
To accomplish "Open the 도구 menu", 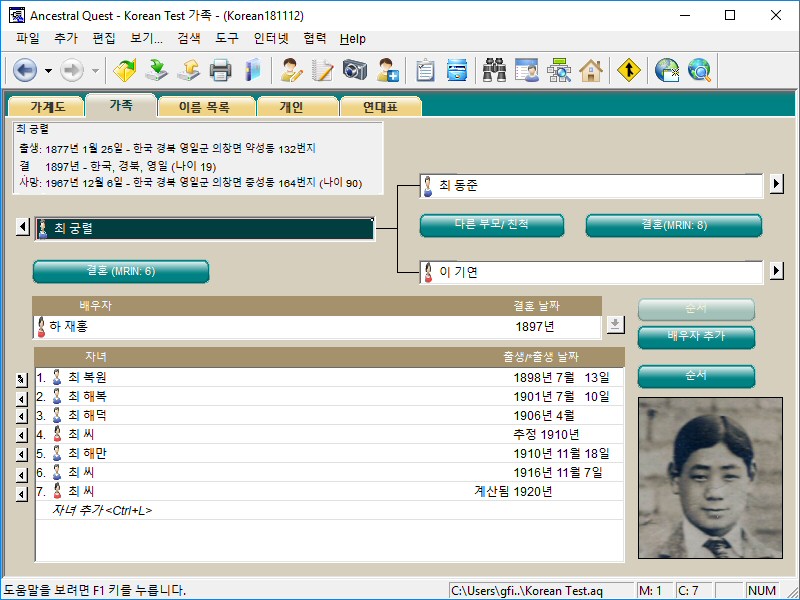I will click(x=227, y=39).
